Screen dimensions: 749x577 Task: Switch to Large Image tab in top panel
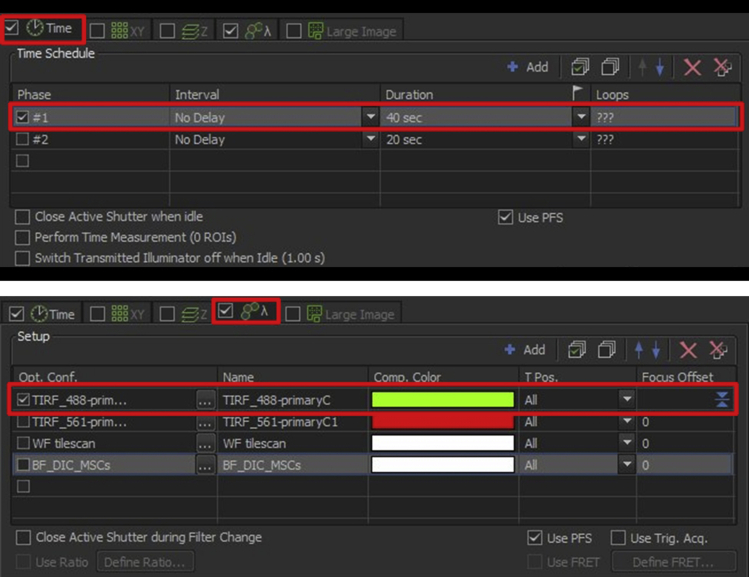pos(346,31)
